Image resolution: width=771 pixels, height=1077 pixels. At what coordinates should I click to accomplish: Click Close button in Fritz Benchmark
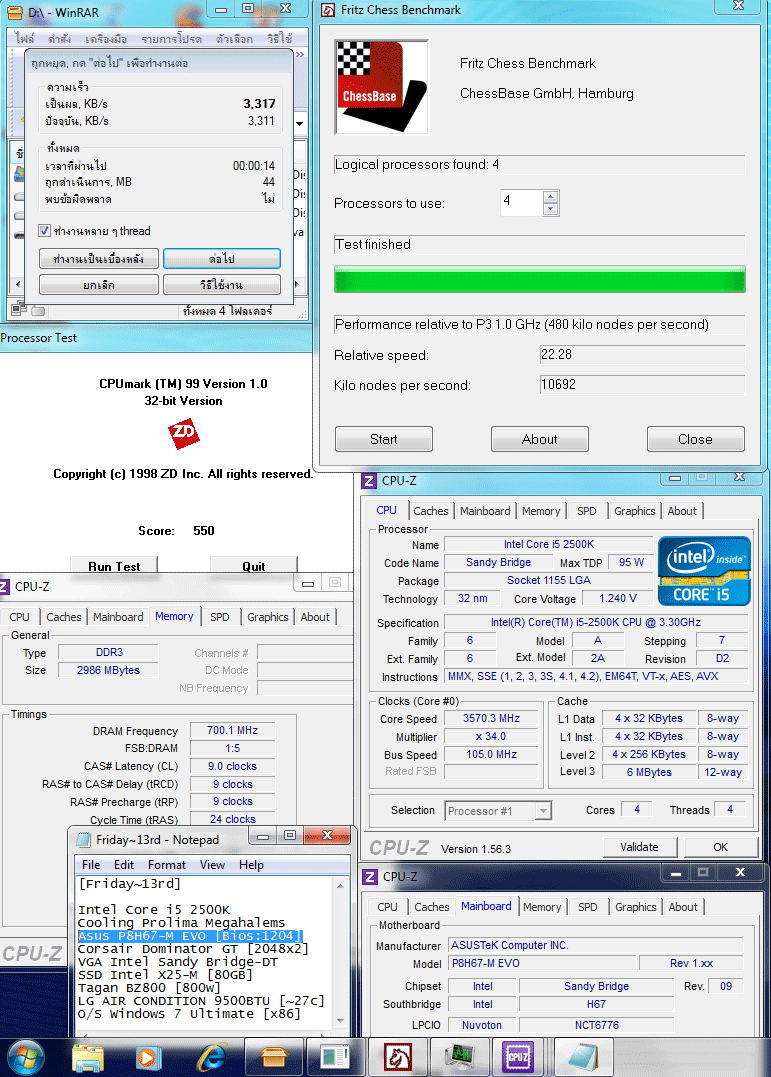(x=695, y=439)
